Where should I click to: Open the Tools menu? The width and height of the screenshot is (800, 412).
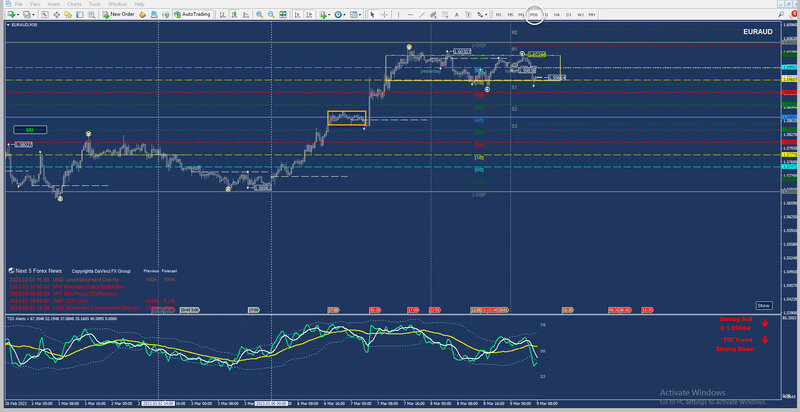point(95,4)
